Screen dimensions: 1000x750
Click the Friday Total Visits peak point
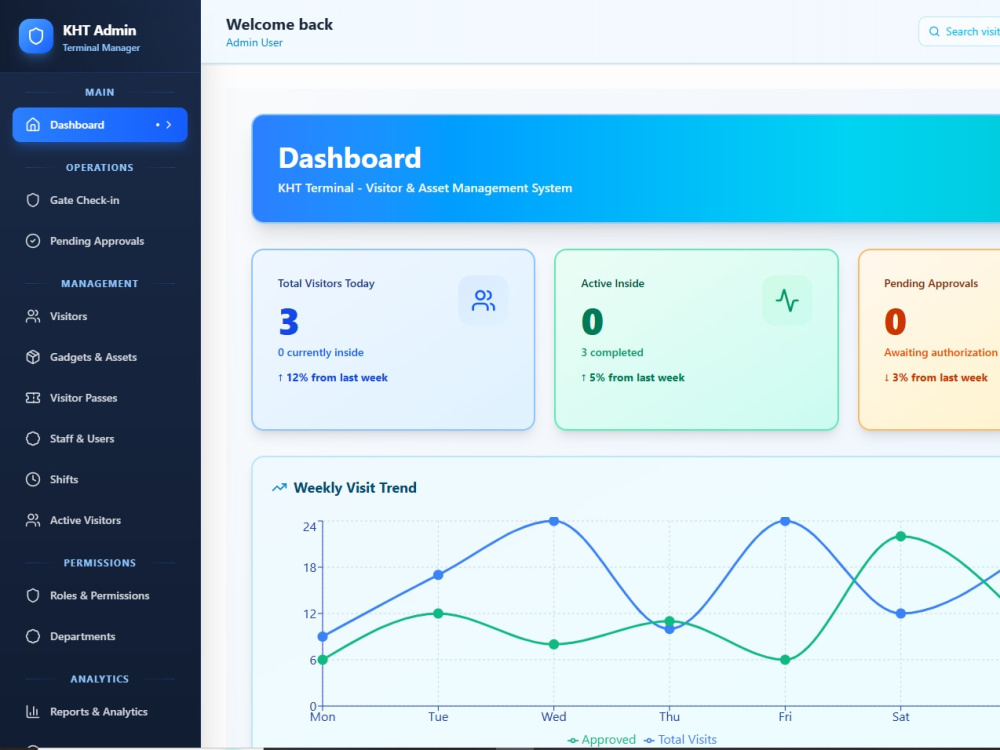pos(785,521)
